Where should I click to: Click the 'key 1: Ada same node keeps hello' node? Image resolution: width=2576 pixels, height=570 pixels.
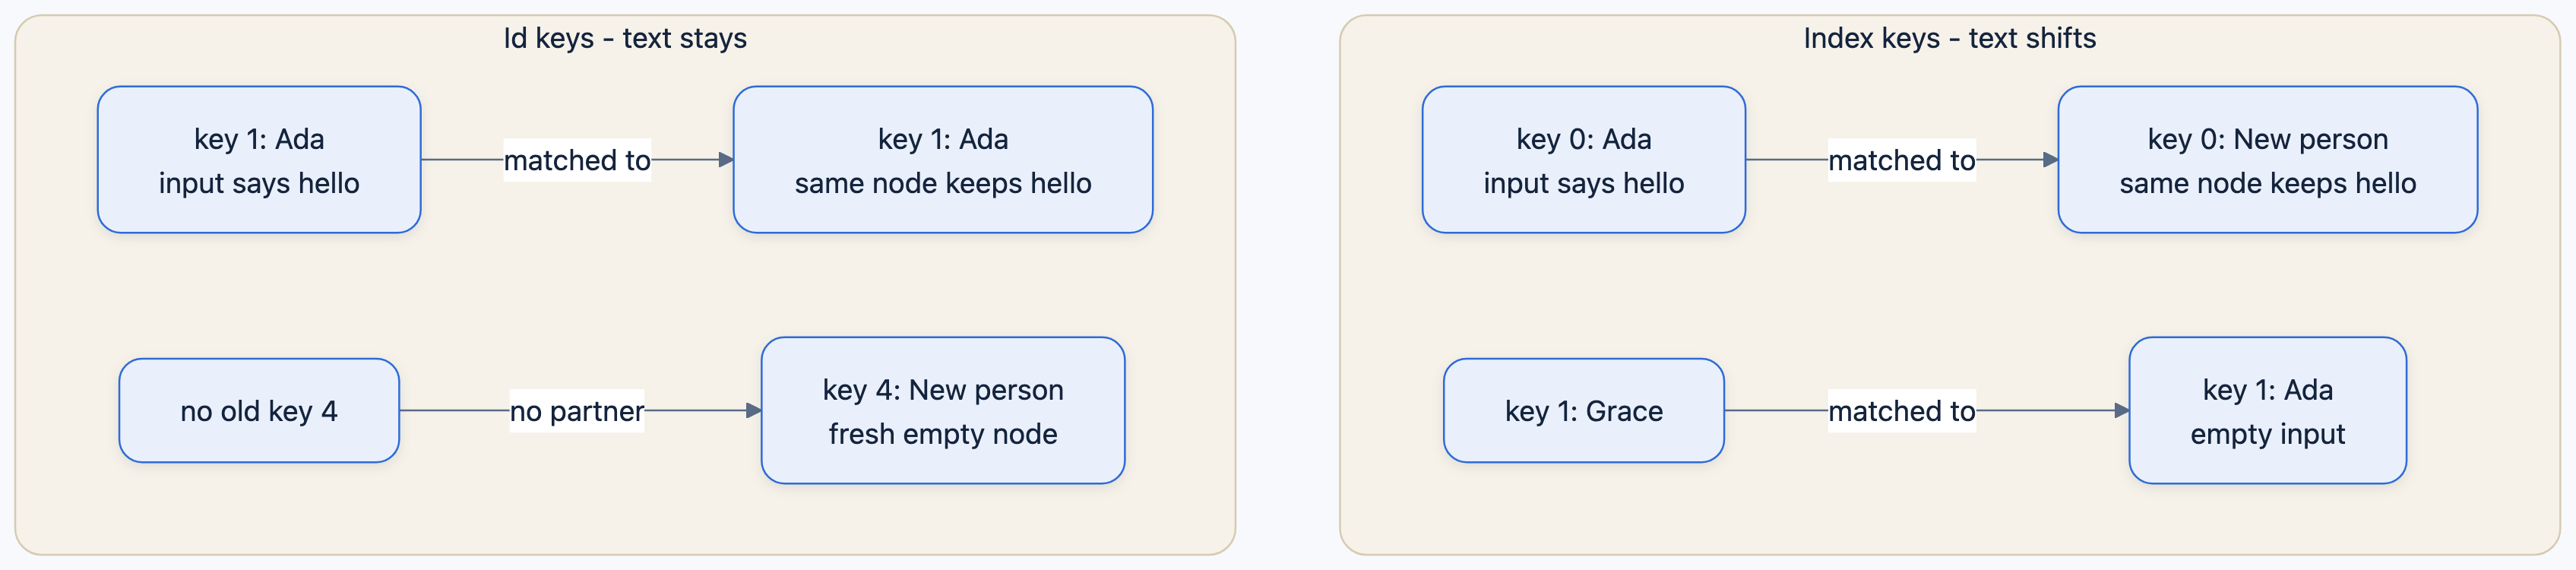pos(943,160)
